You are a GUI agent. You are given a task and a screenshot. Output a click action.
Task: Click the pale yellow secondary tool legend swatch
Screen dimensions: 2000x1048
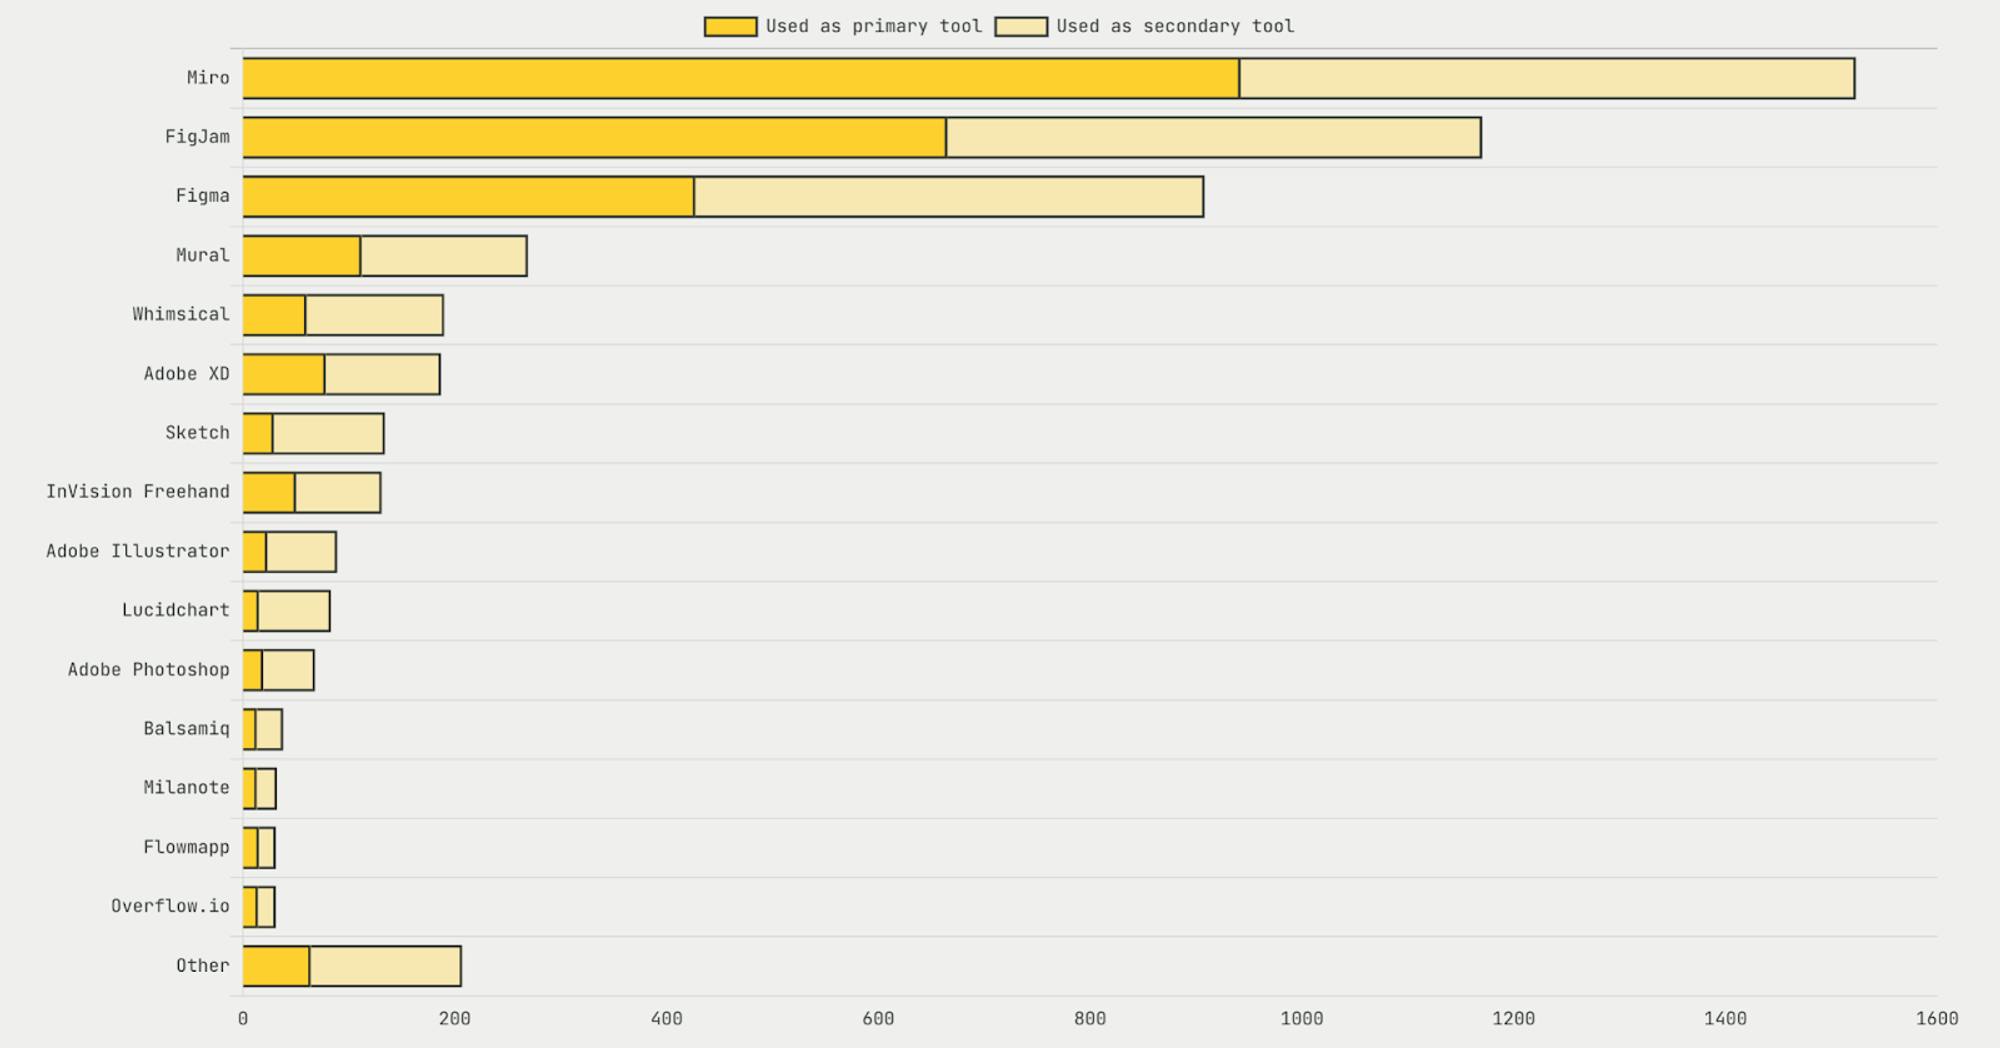[x=1021, y=27]
